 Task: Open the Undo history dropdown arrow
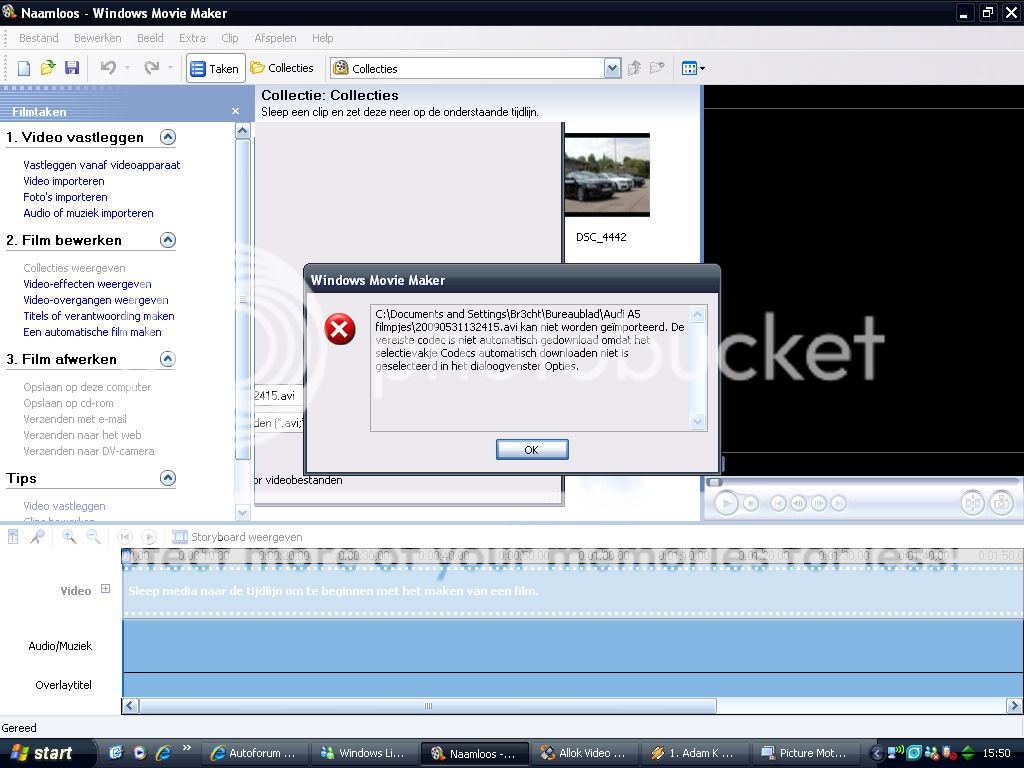127,67
